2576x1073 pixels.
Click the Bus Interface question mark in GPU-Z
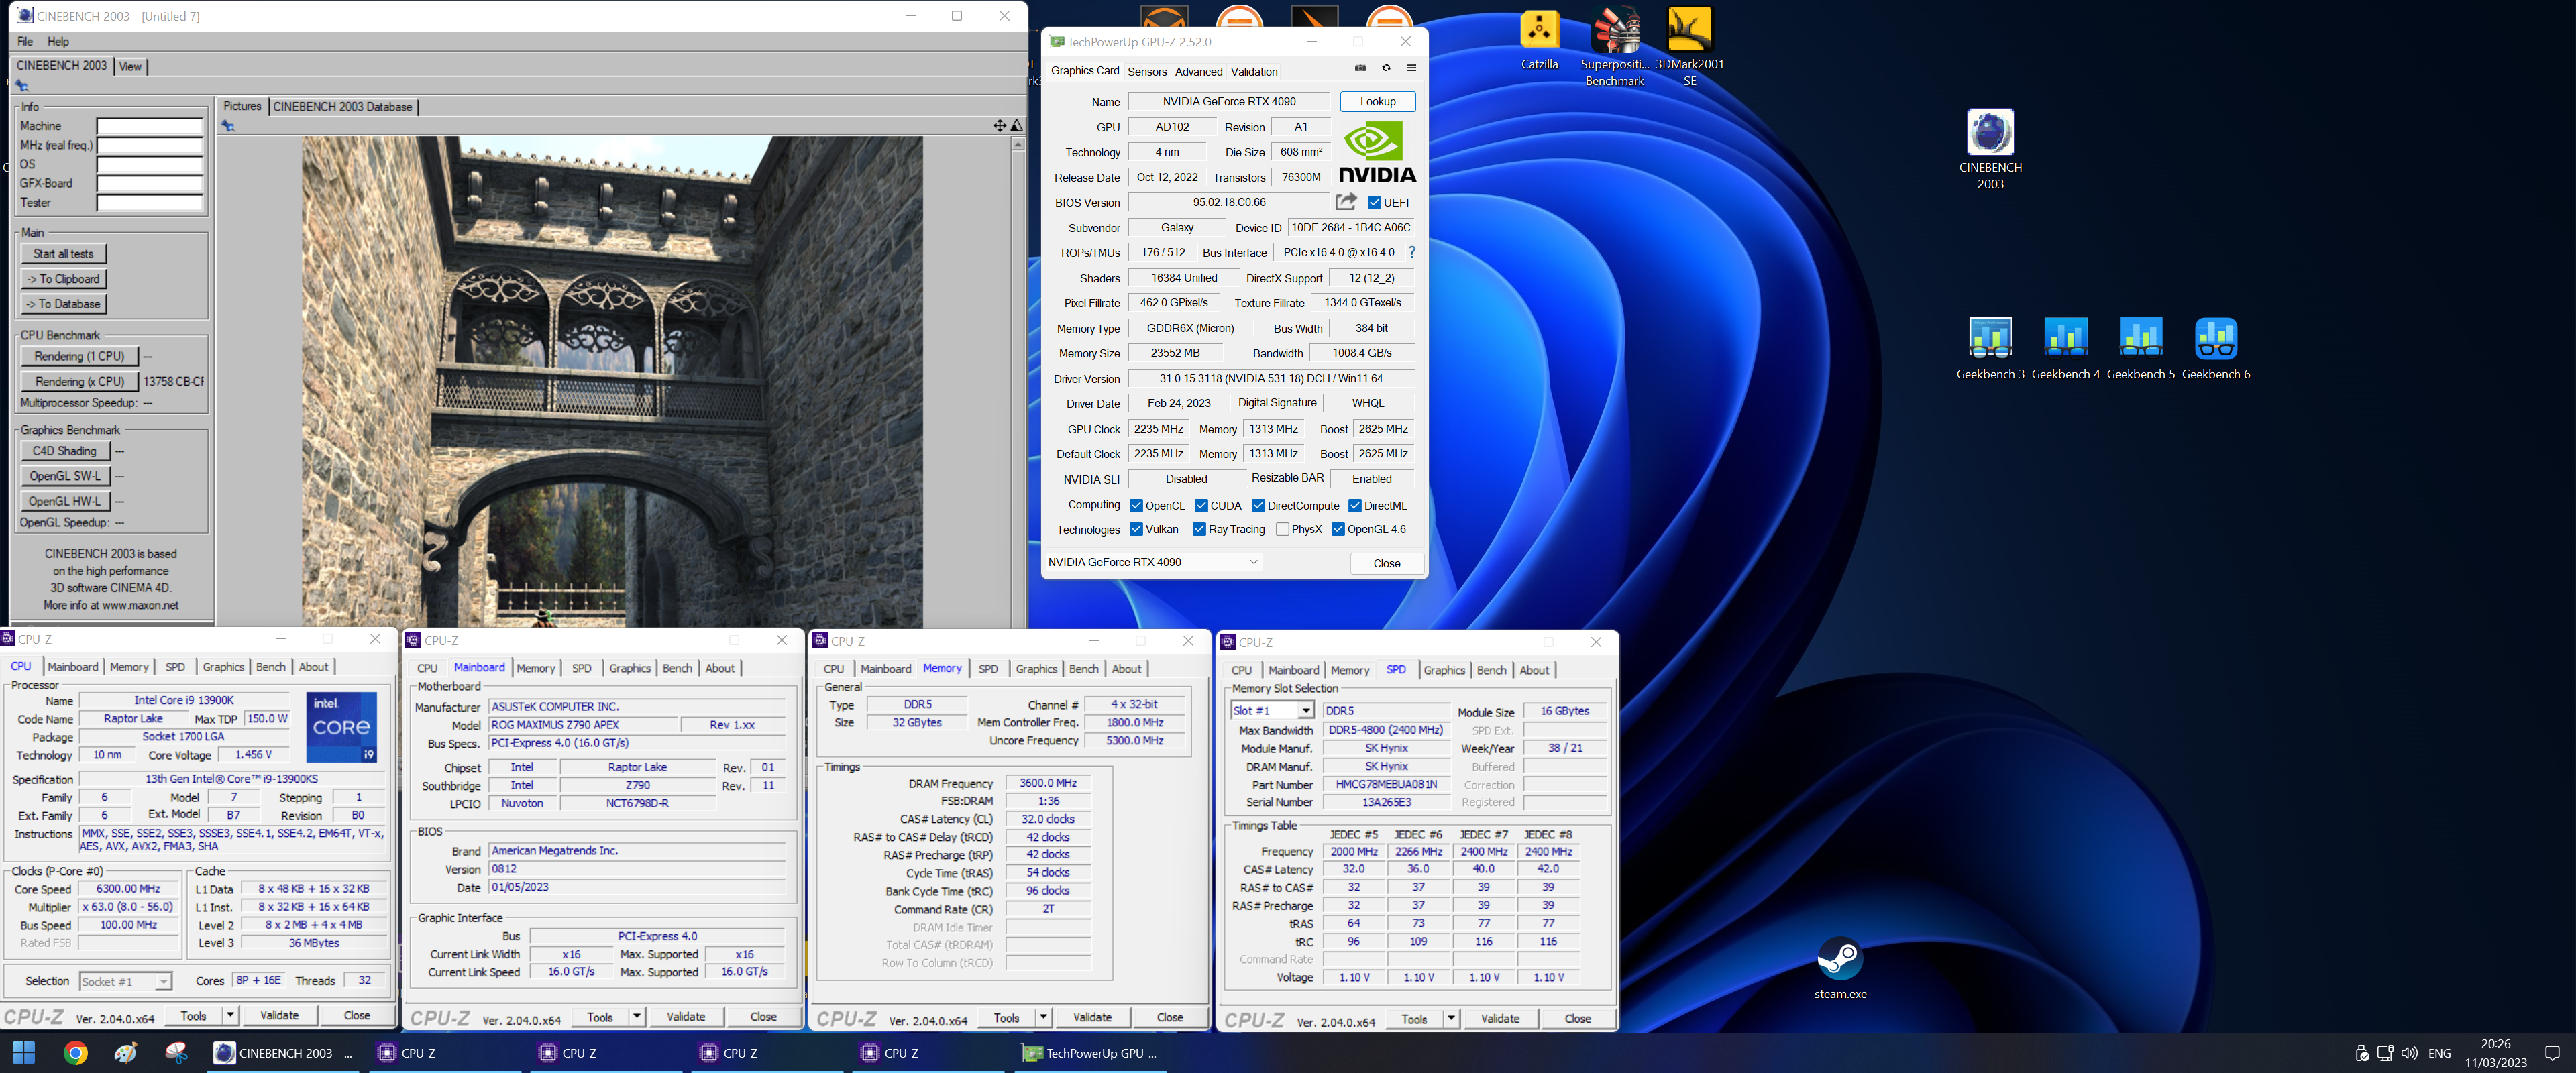click(x=1411, y=252)
